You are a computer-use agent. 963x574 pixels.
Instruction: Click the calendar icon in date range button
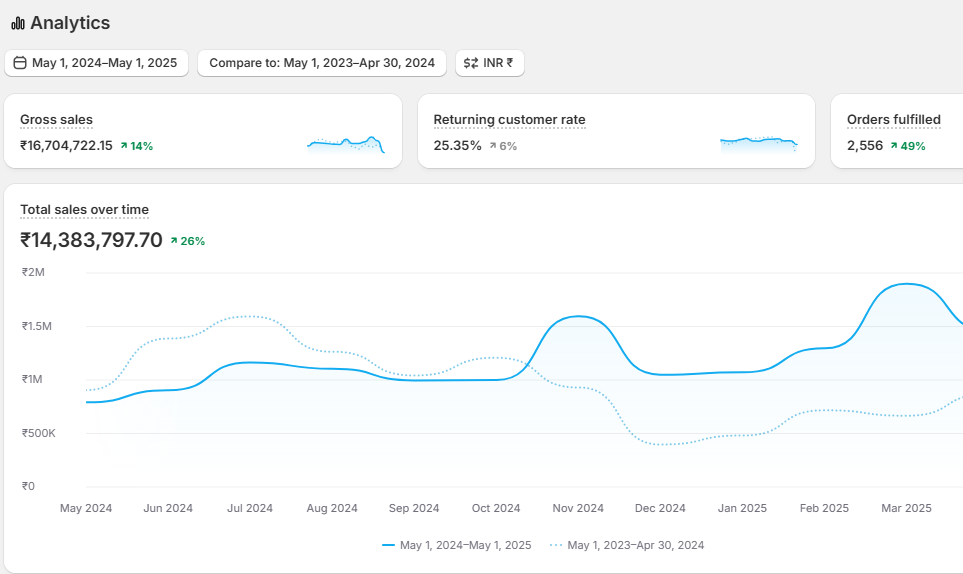[20, 63]
